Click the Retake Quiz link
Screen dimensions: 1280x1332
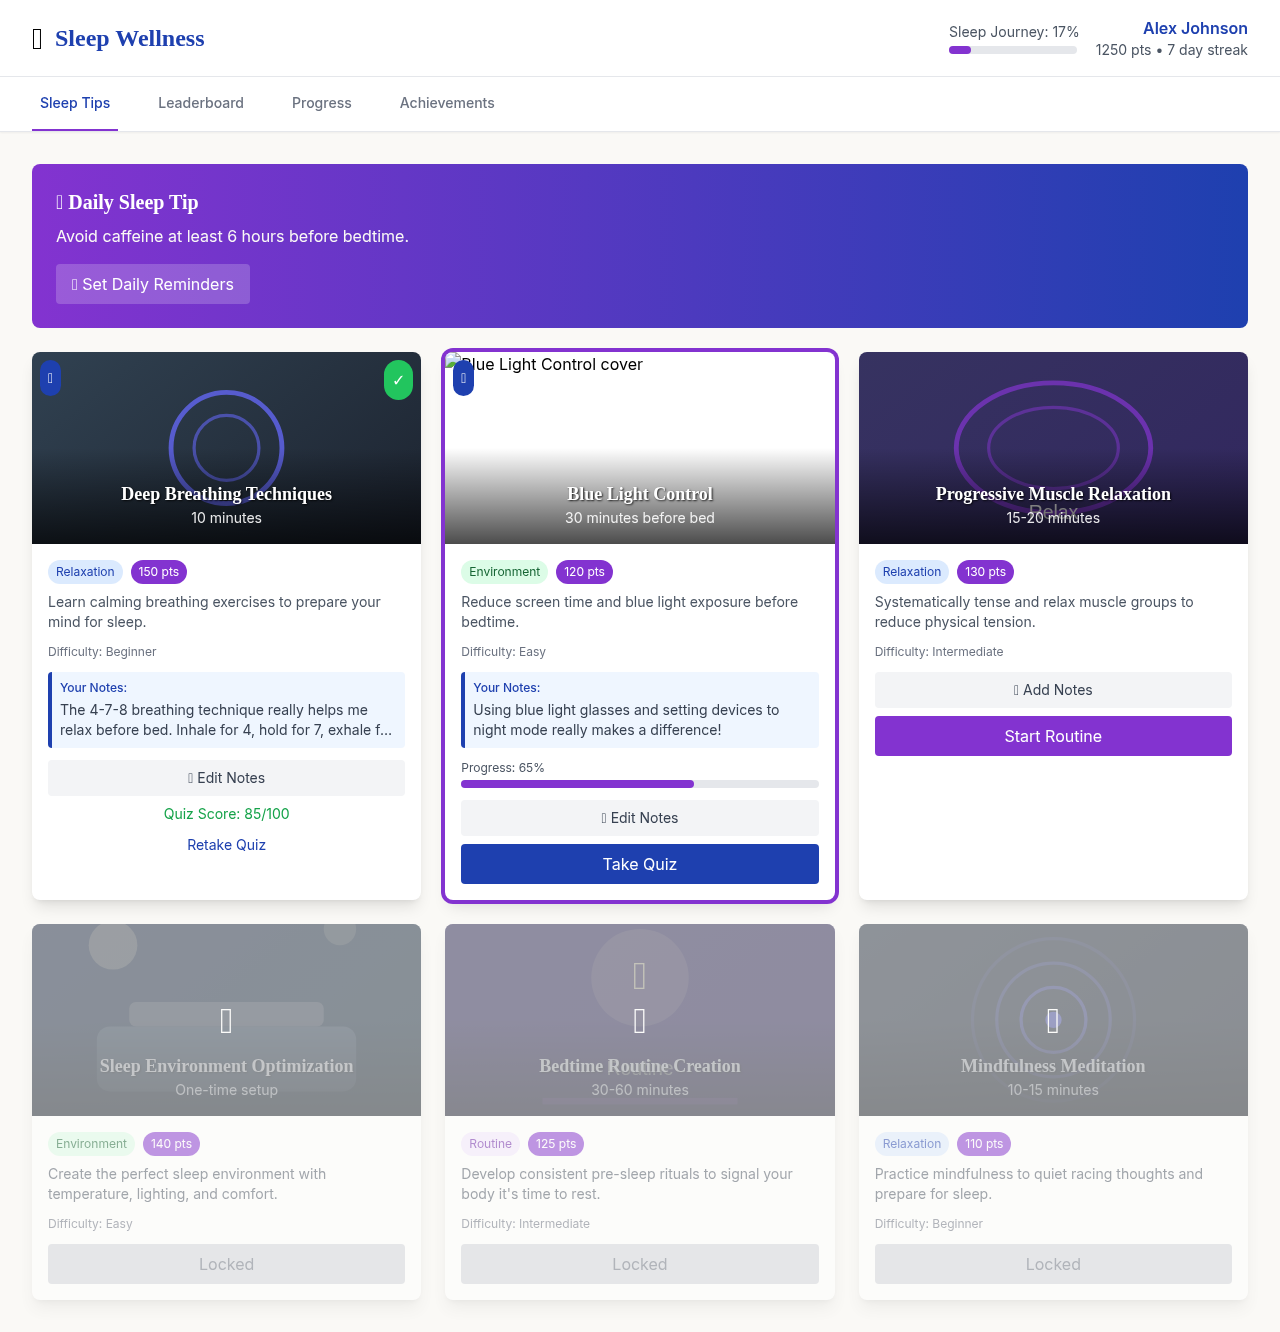[x=226, y=845]
